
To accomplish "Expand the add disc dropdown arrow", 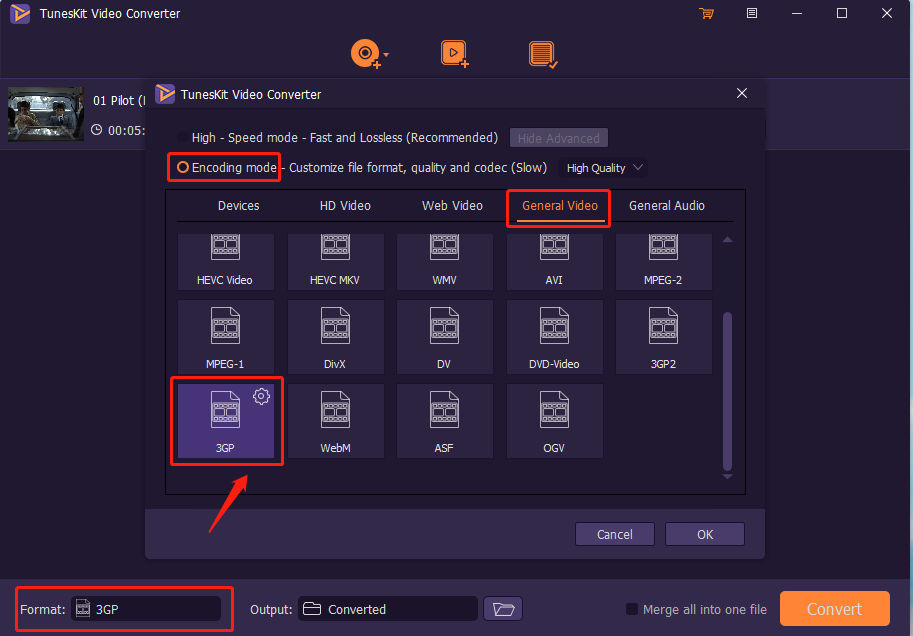I will tap(386, 55).
